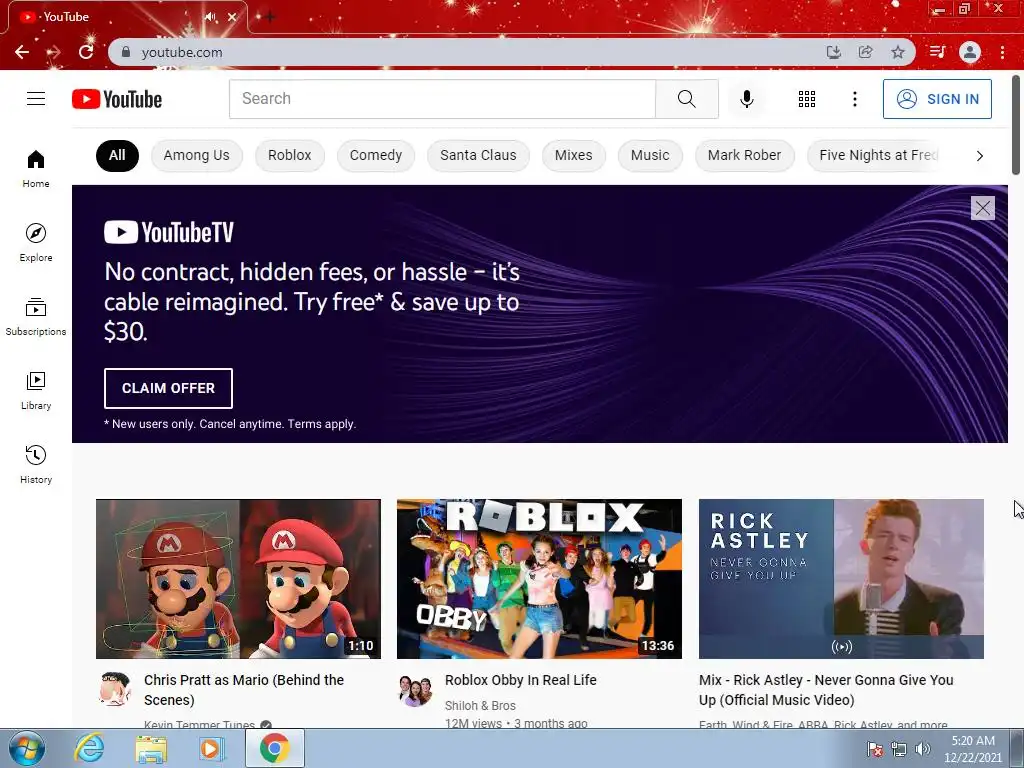Click browser back arrow
This screenshot has height=768, width=1024.
(22, 52)
